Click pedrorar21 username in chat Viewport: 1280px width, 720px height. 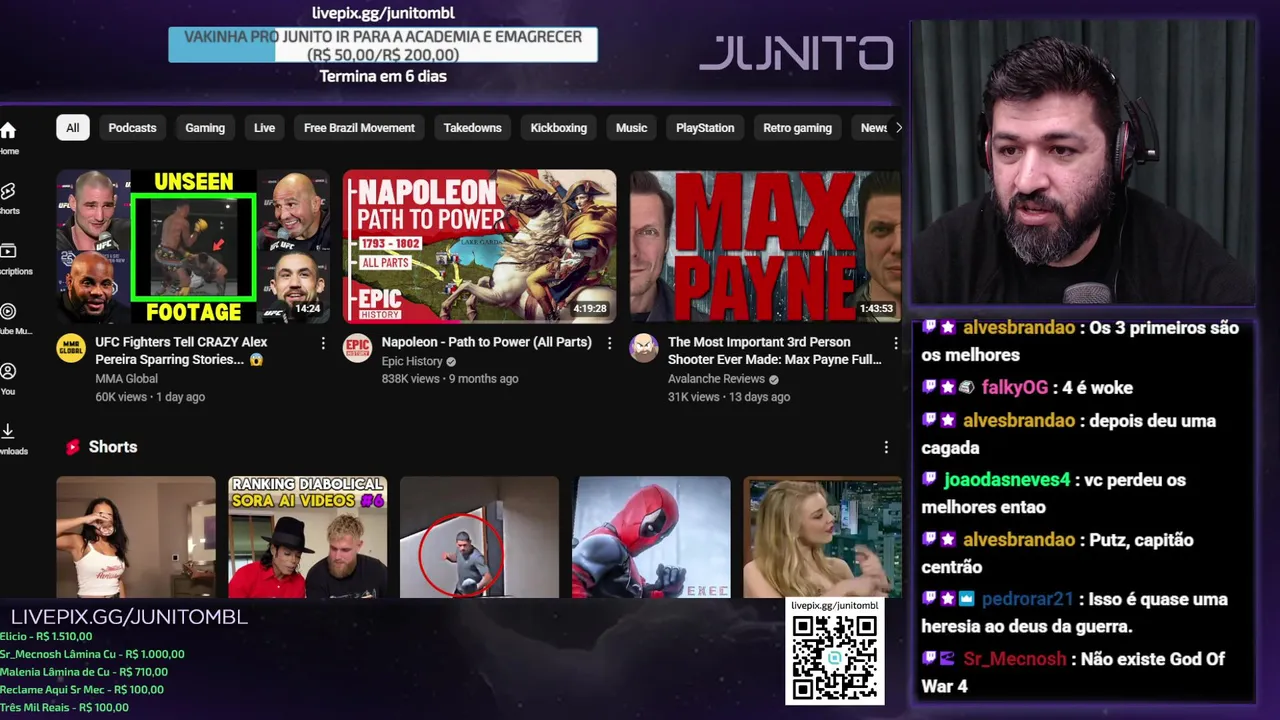coord(1028,599)
